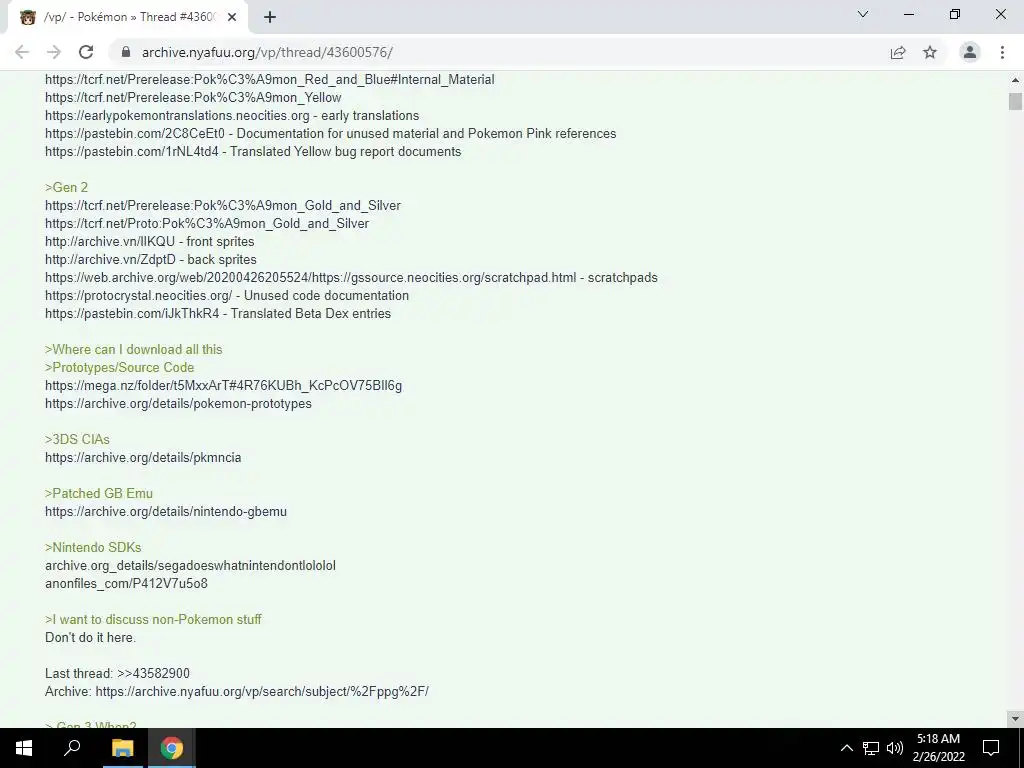The width and height of the screenshot is (1024, 768).
Task: Click the '>Gen 2' greentext line
Action: point(67,187)
